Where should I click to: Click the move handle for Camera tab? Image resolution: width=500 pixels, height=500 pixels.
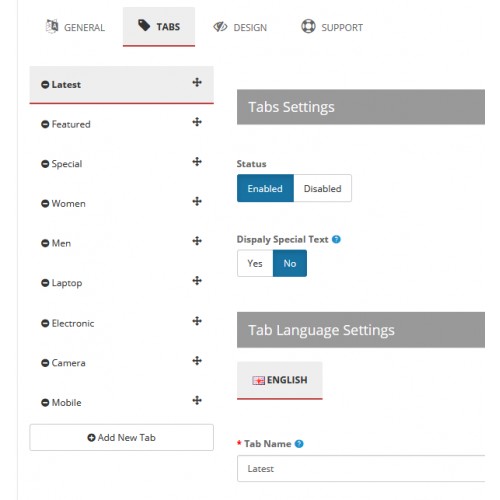click(197, 361)
